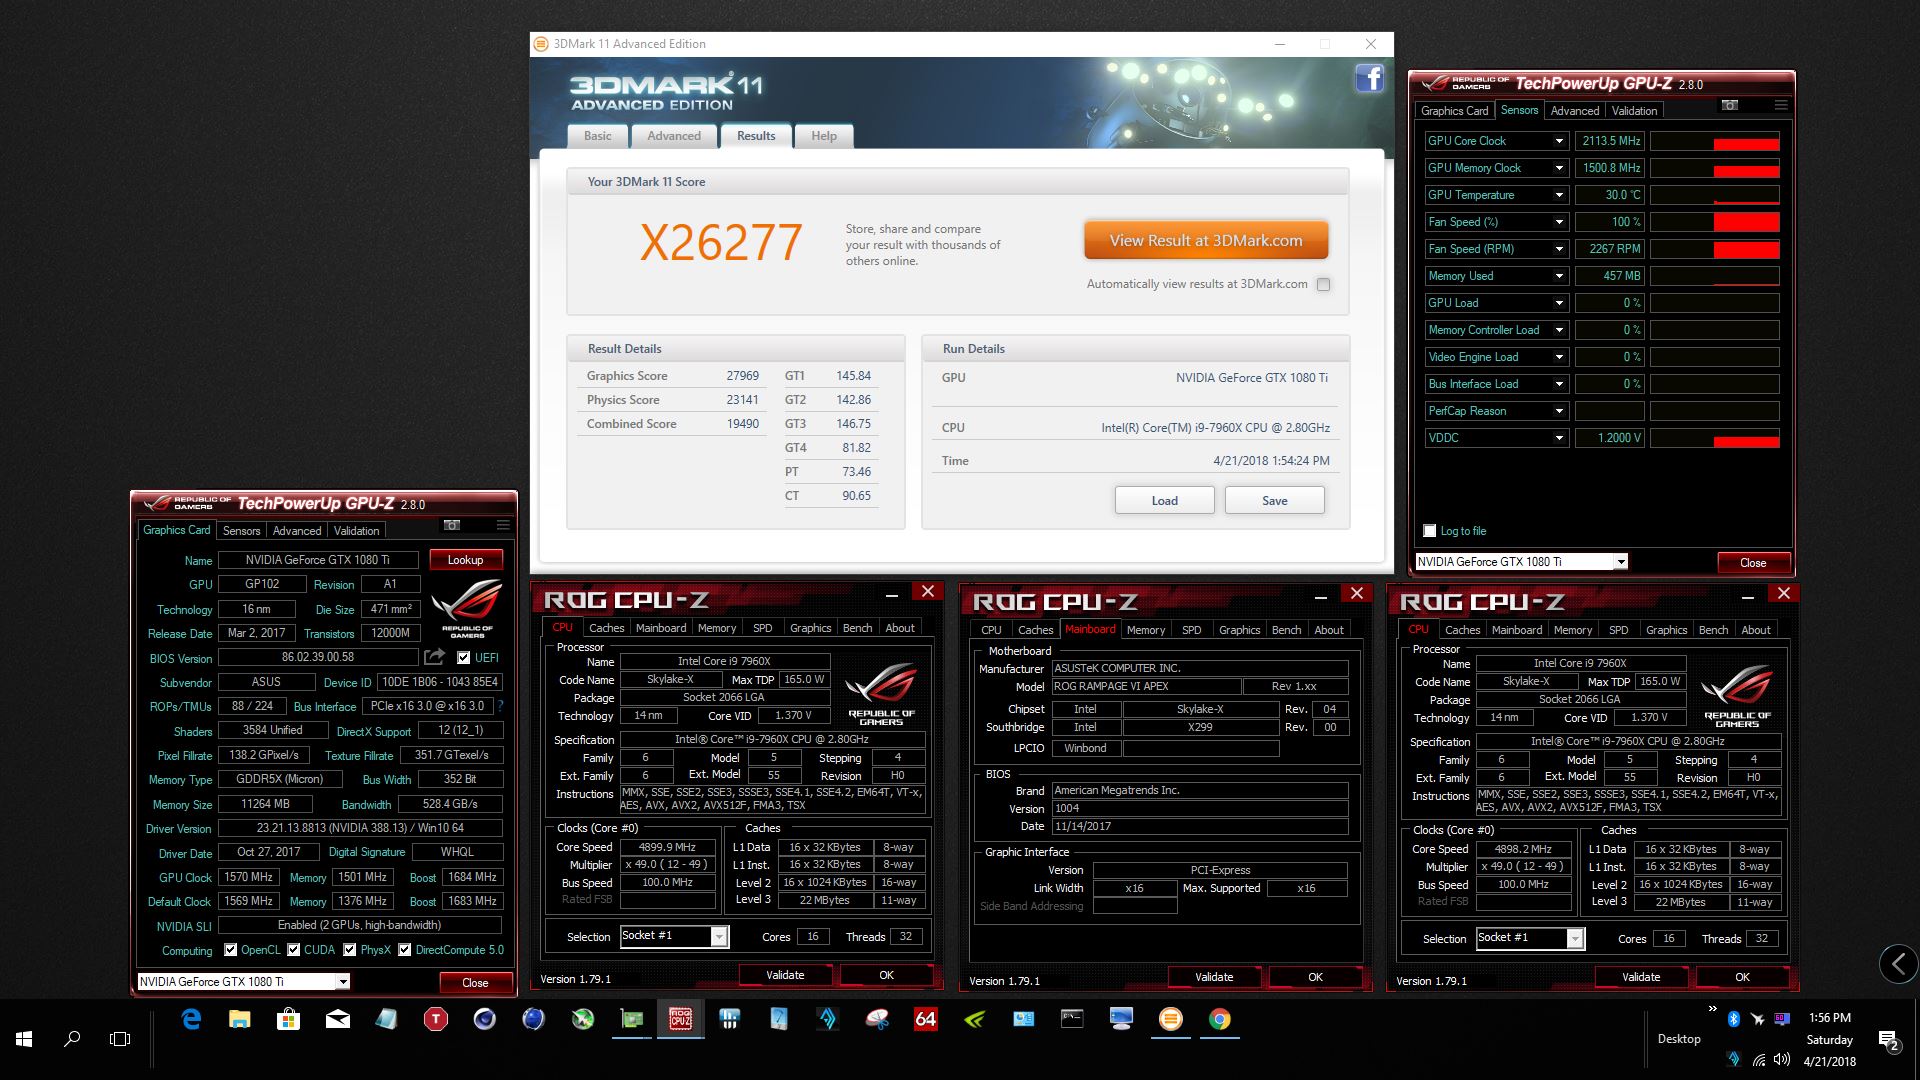Open the GPU-Z hamburger menu in Graphics Card window
Image resolution: width=1920 pixels, height=1080 pixels.
503,525
